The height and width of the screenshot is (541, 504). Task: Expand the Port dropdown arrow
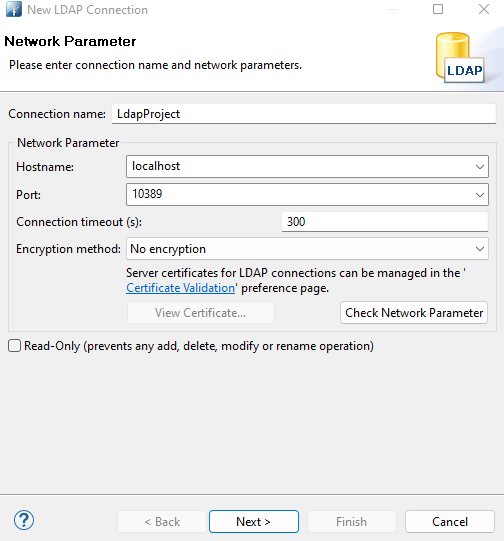coord(480,195)
